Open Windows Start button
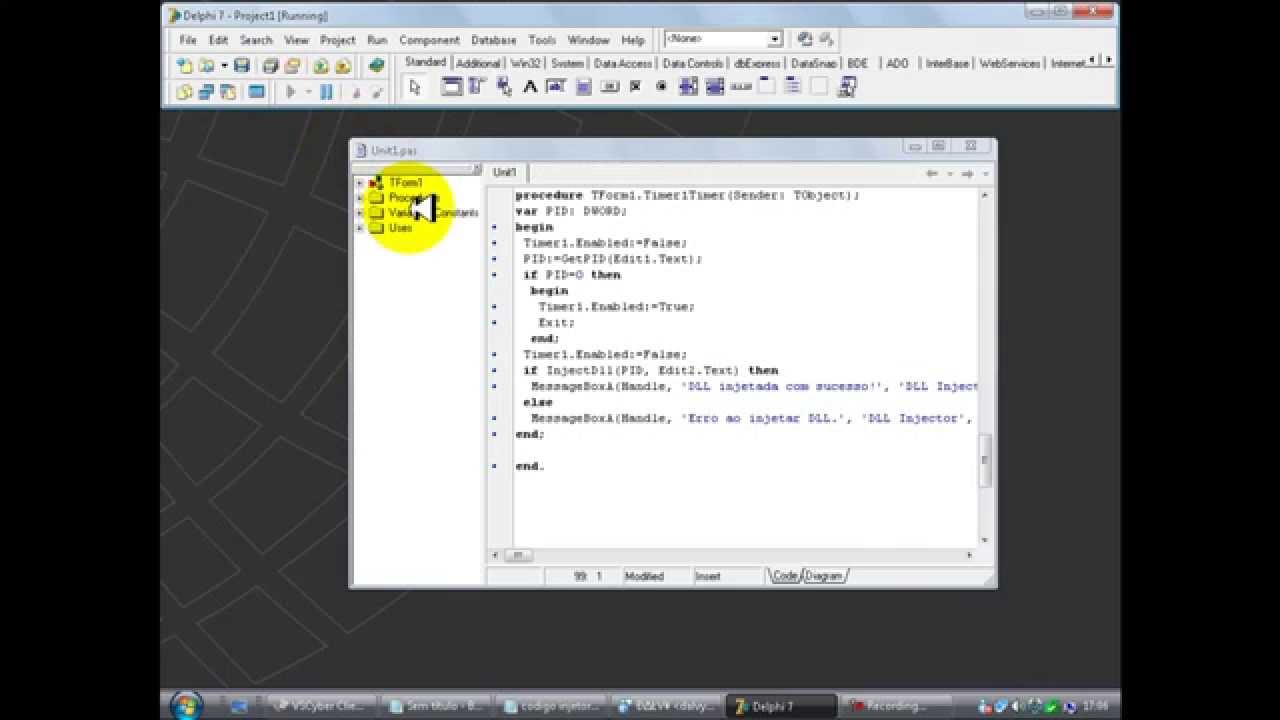 pos(186,705)
